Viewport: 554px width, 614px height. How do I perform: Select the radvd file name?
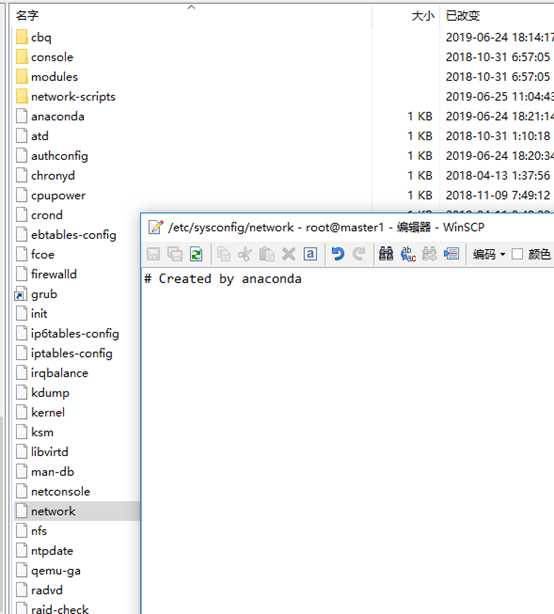point(47,590)
